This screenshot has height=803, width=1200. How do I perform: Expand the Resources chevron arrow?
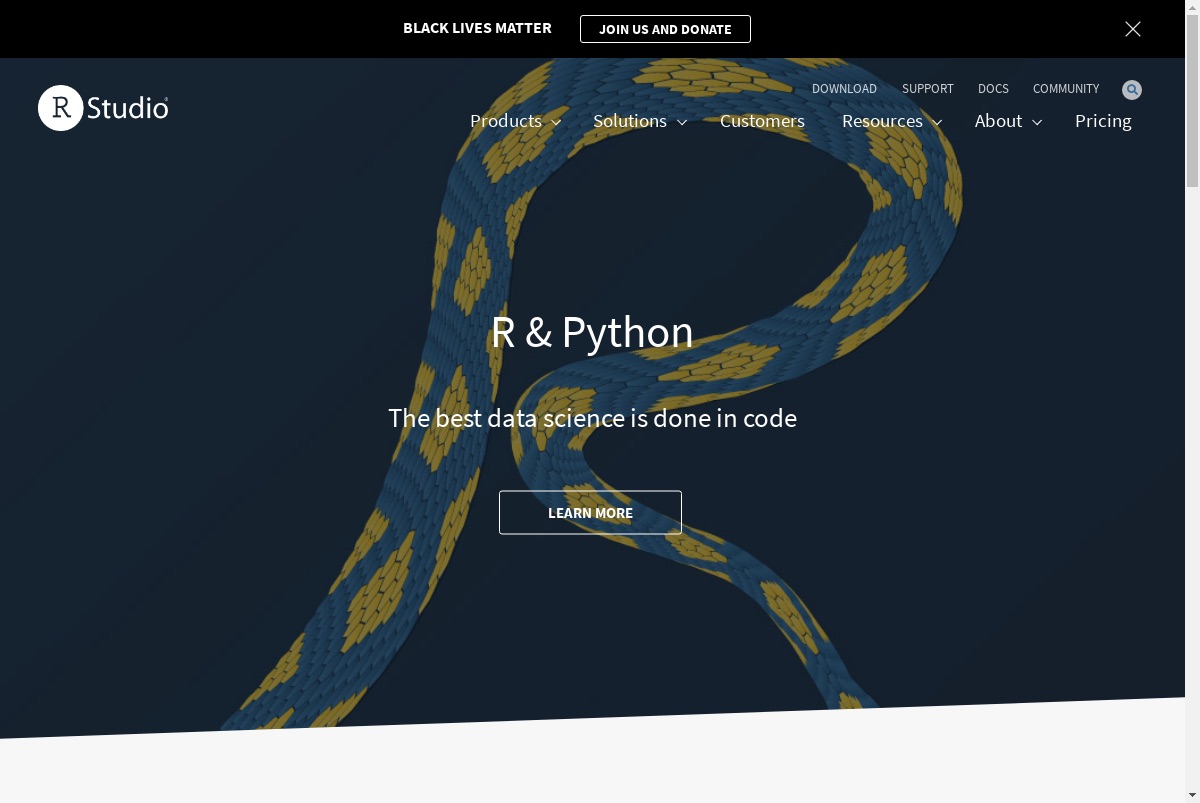coord(937,122)
